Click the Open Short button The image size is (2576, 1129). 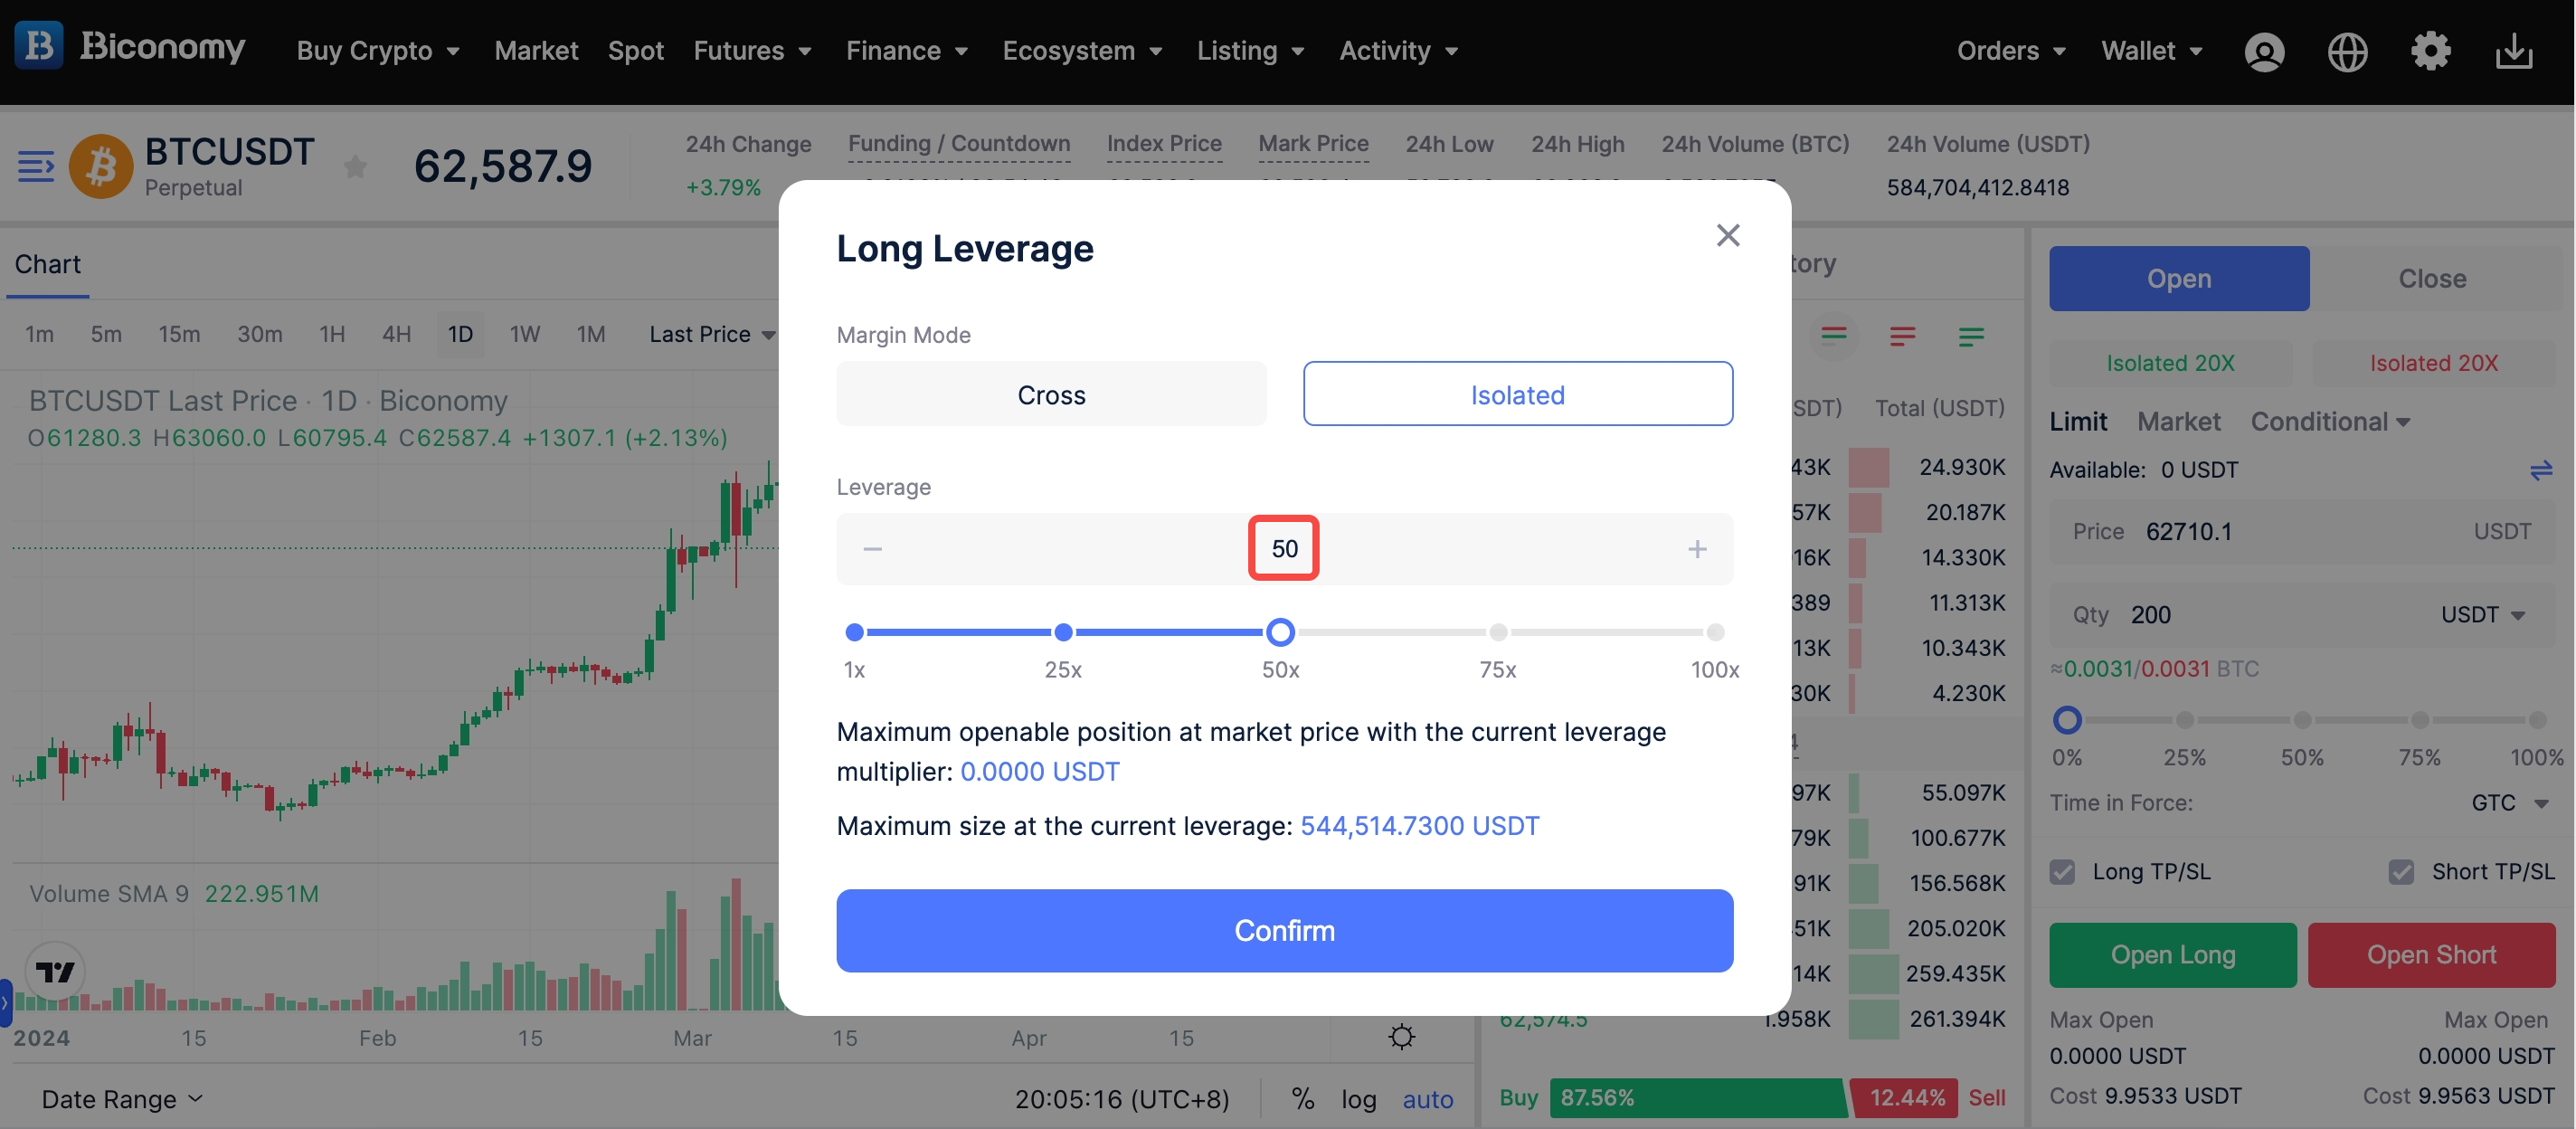[x=2431, y=954]
